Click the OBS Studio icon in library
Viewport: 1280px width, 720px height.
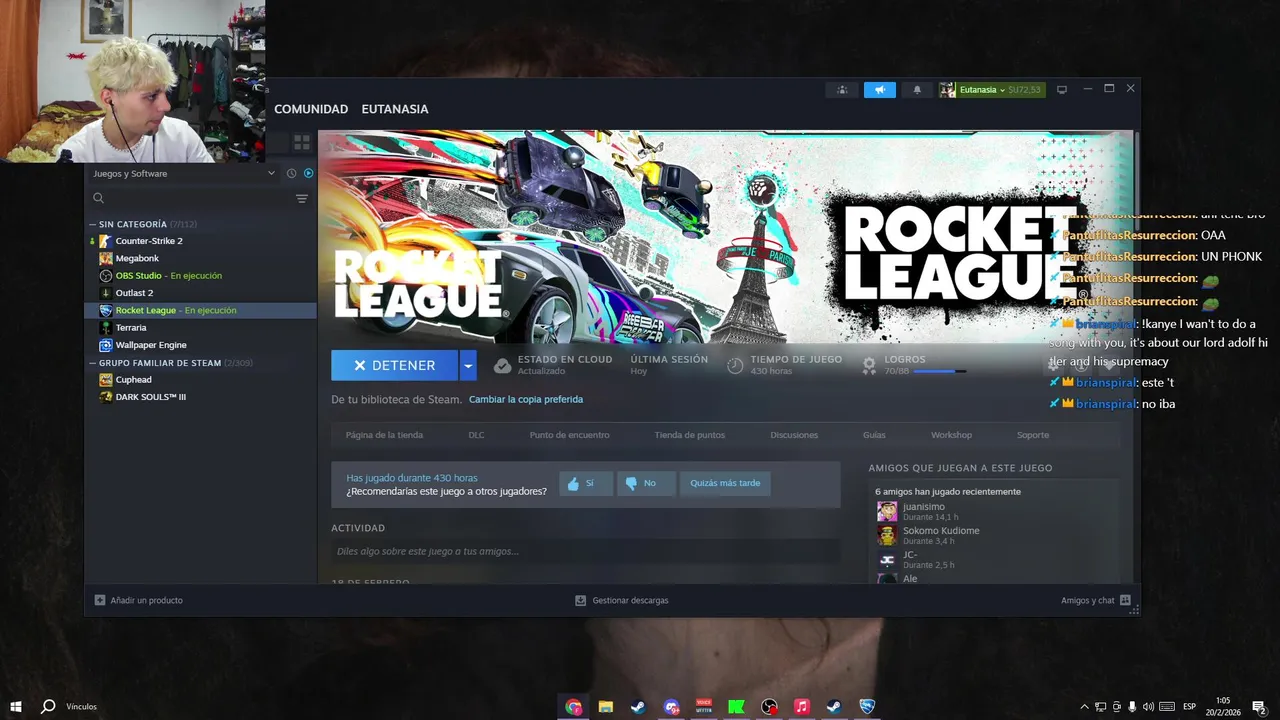click(106, 275)
